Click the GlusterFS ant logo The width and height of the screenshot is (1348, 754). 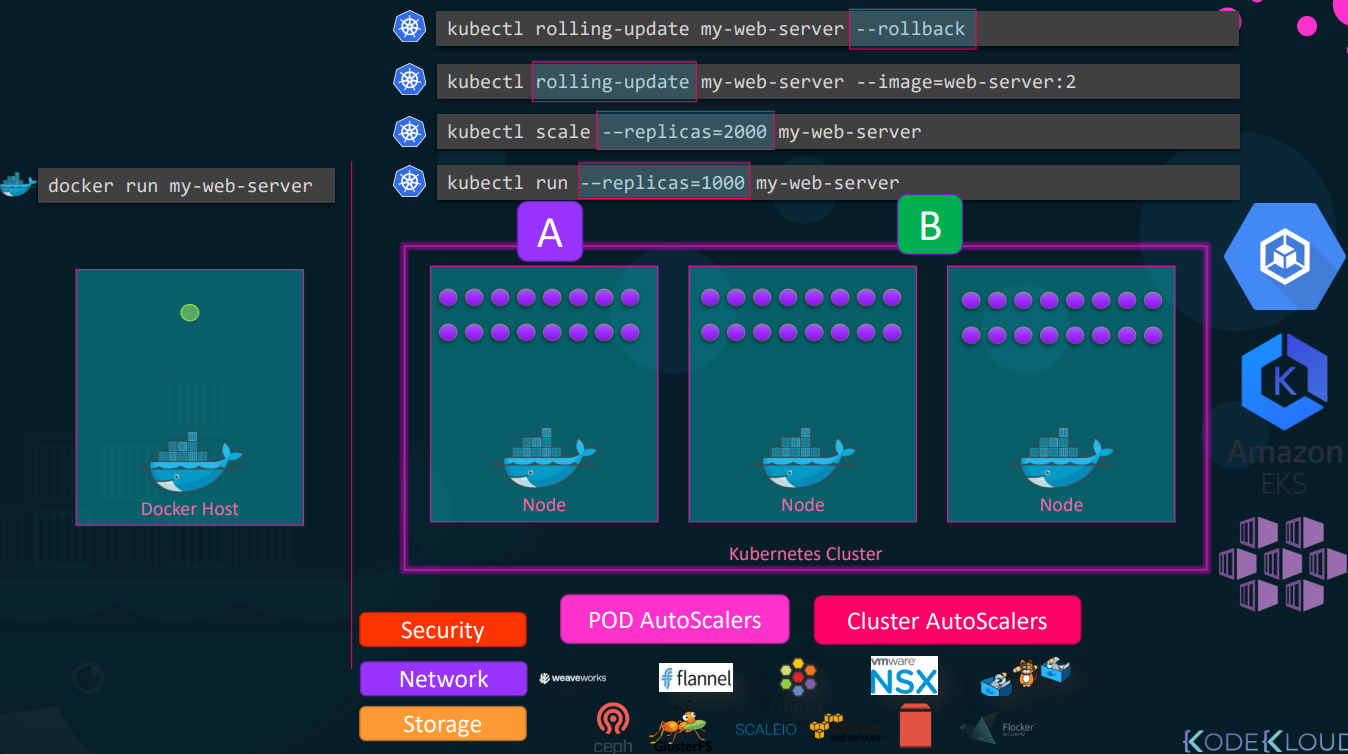tap(679, 731)
